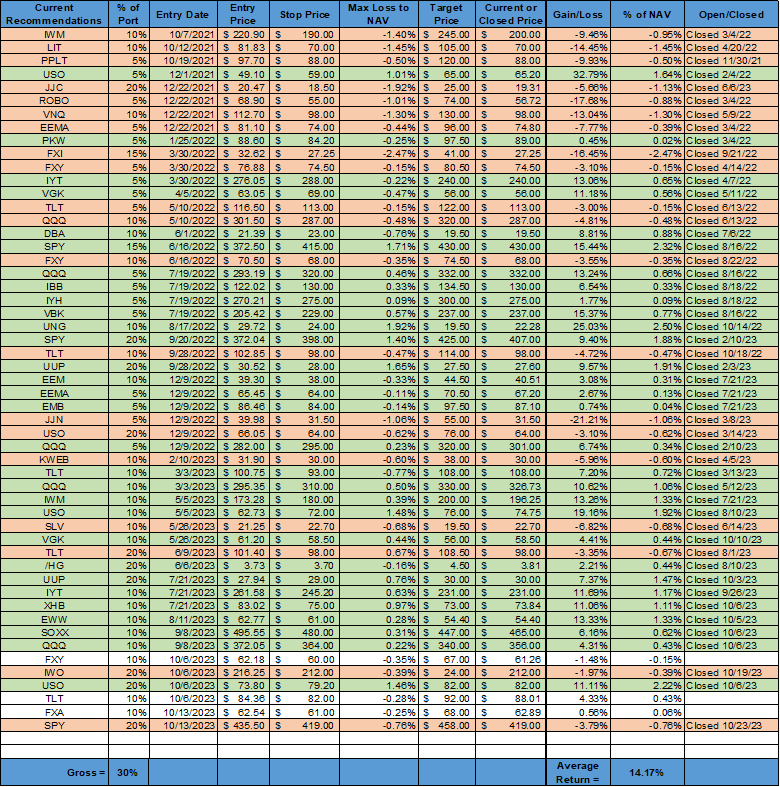Click the $ 495.55 entry price

(243, 632)
